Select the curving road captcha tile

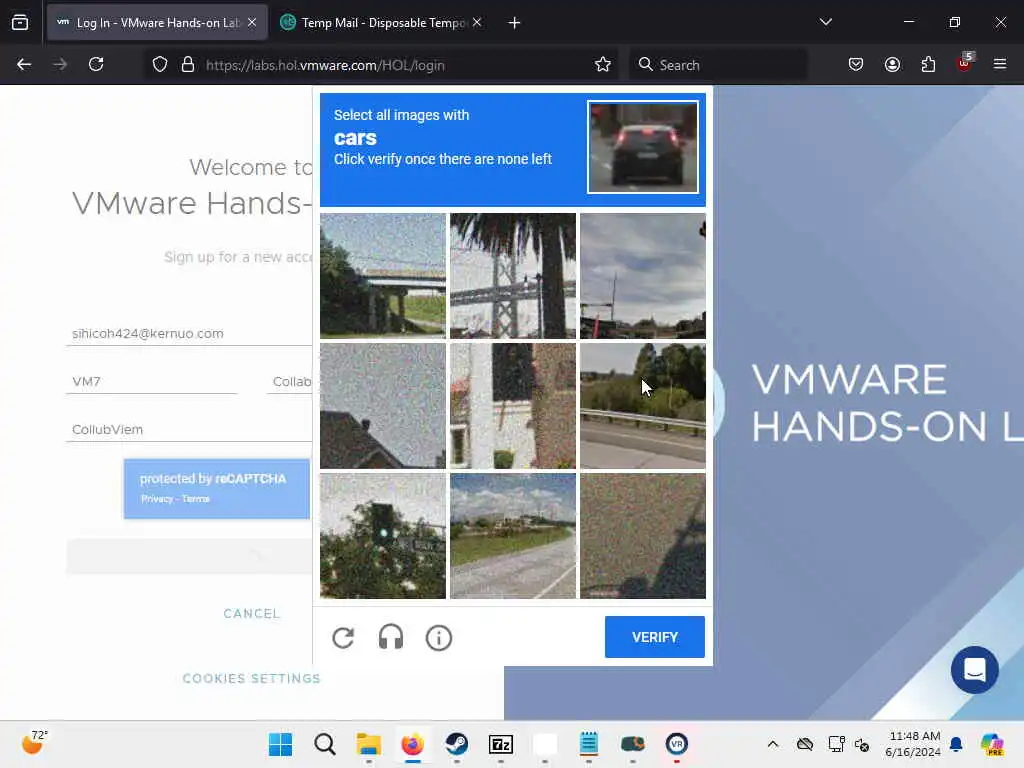(513, 536)
